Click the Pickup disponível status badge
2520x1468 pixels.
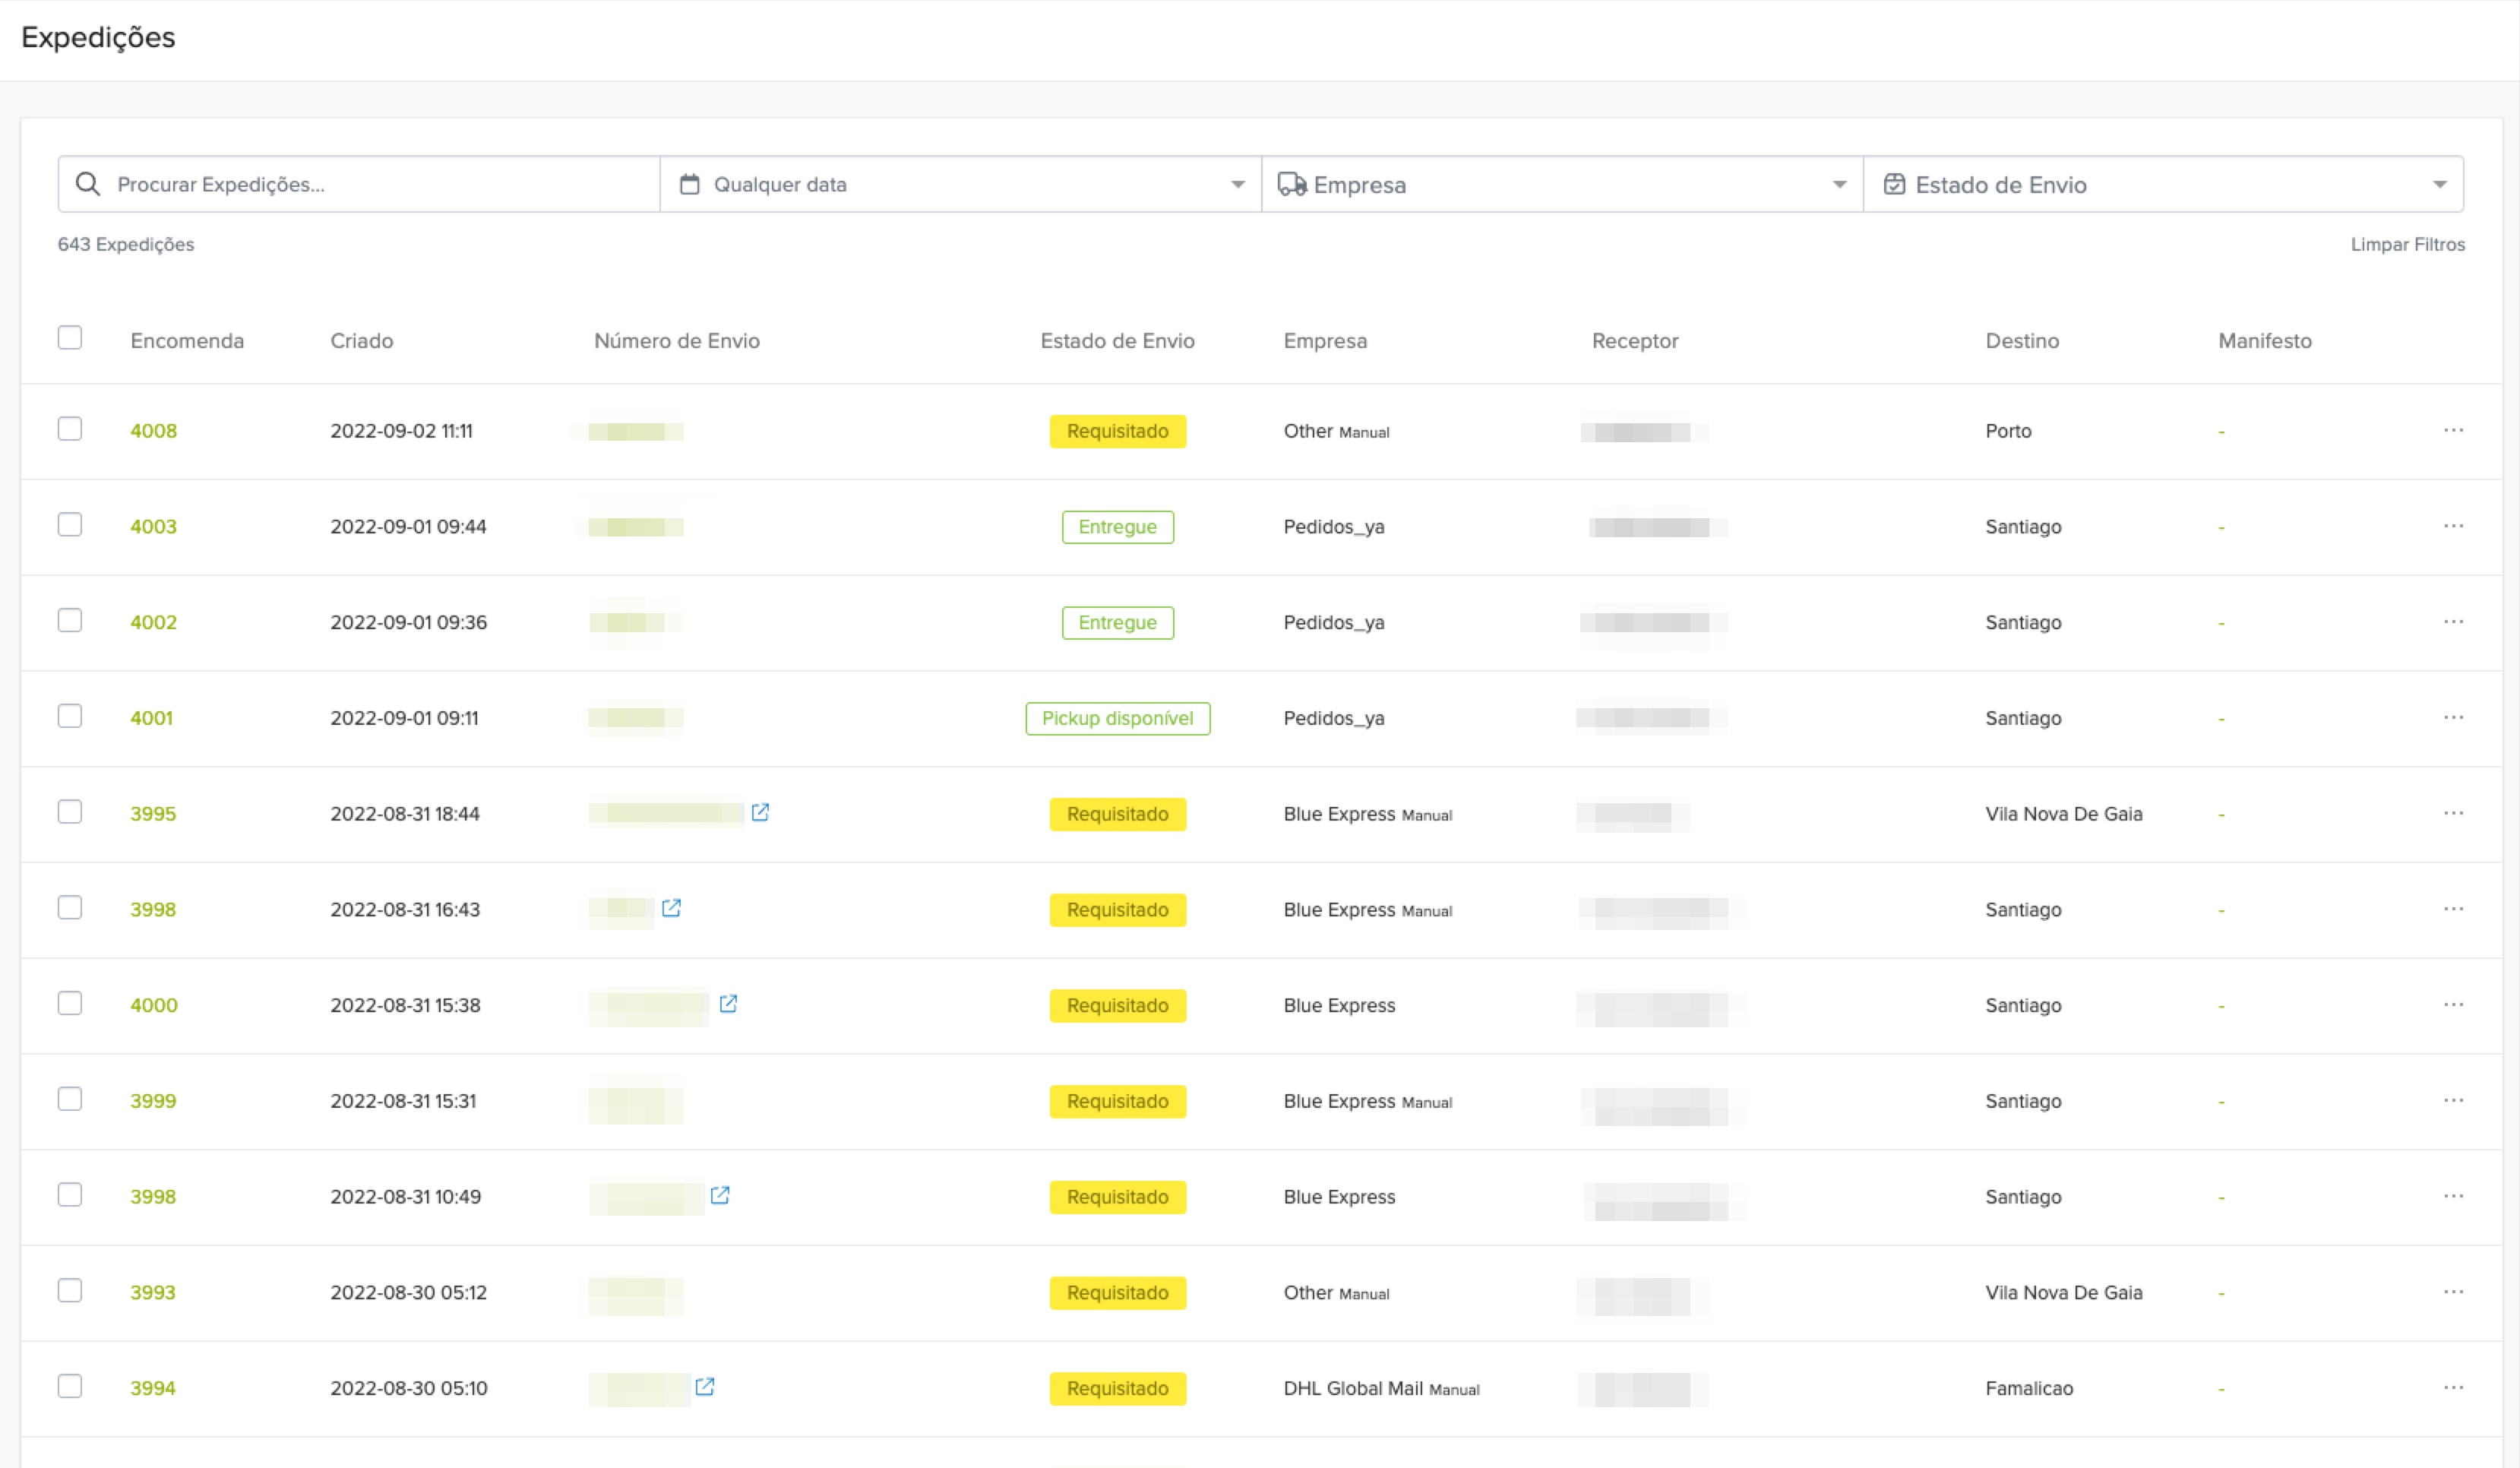click(1117, 718)
